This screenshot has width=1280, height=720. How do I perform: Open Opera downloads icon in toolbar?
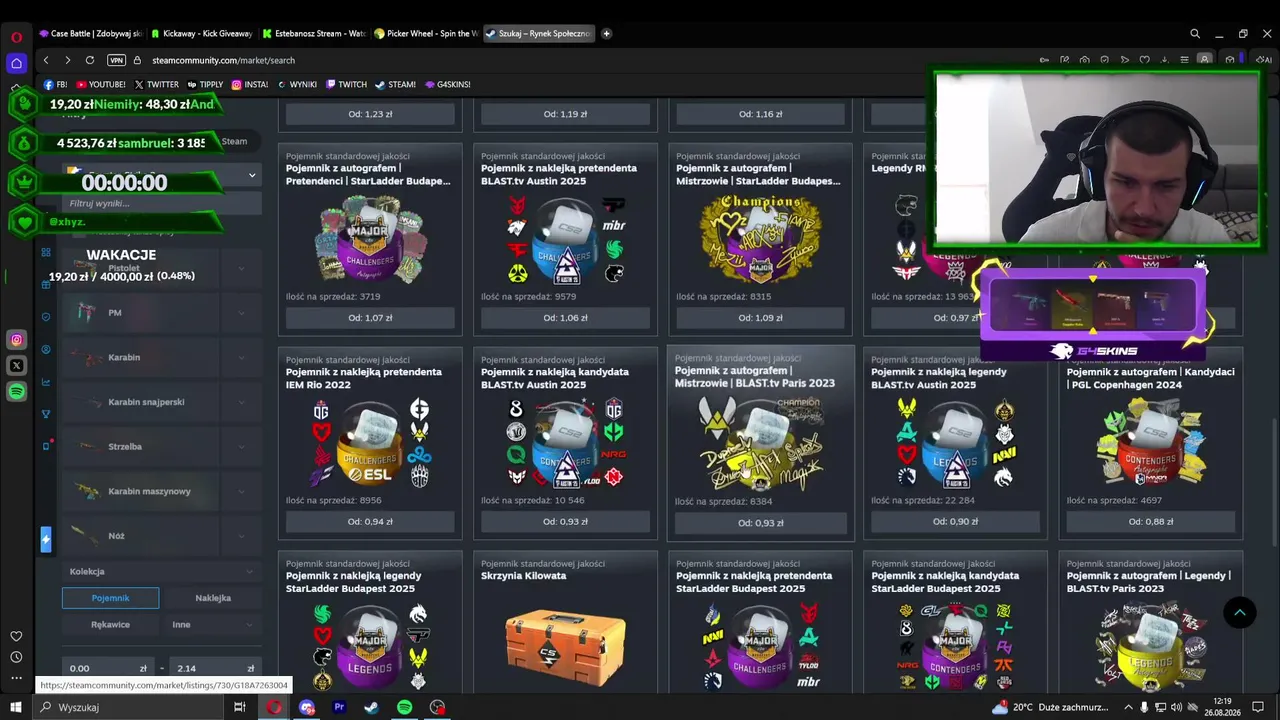[1164, 60]
